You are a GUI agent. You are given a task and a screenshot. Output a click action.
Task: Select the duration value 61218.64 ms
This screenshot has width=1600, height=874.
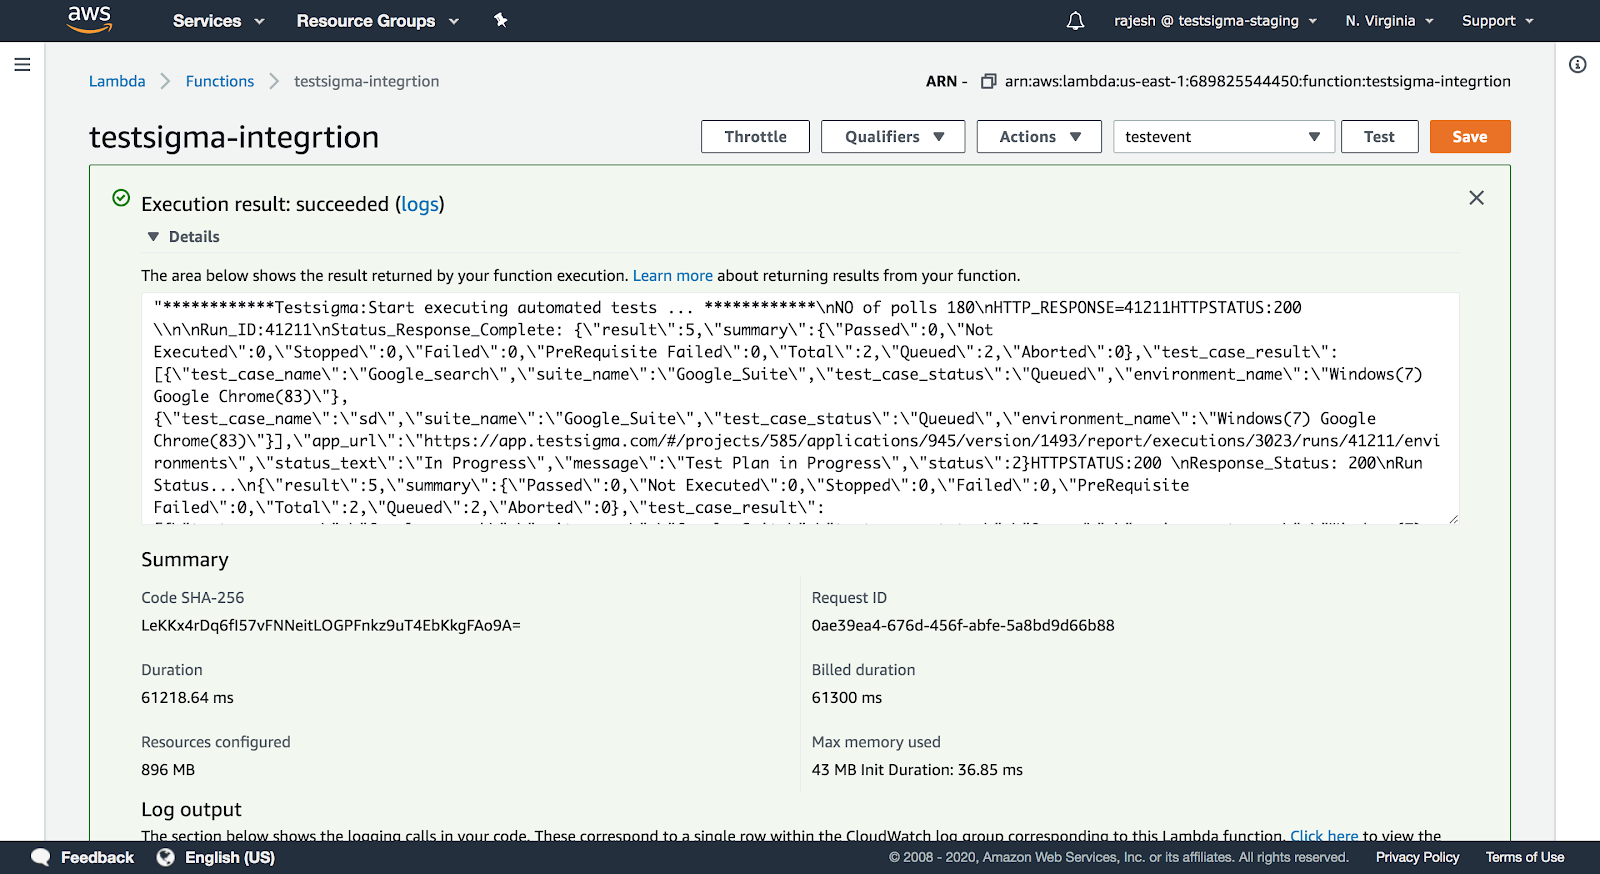[x=187, y=698]
